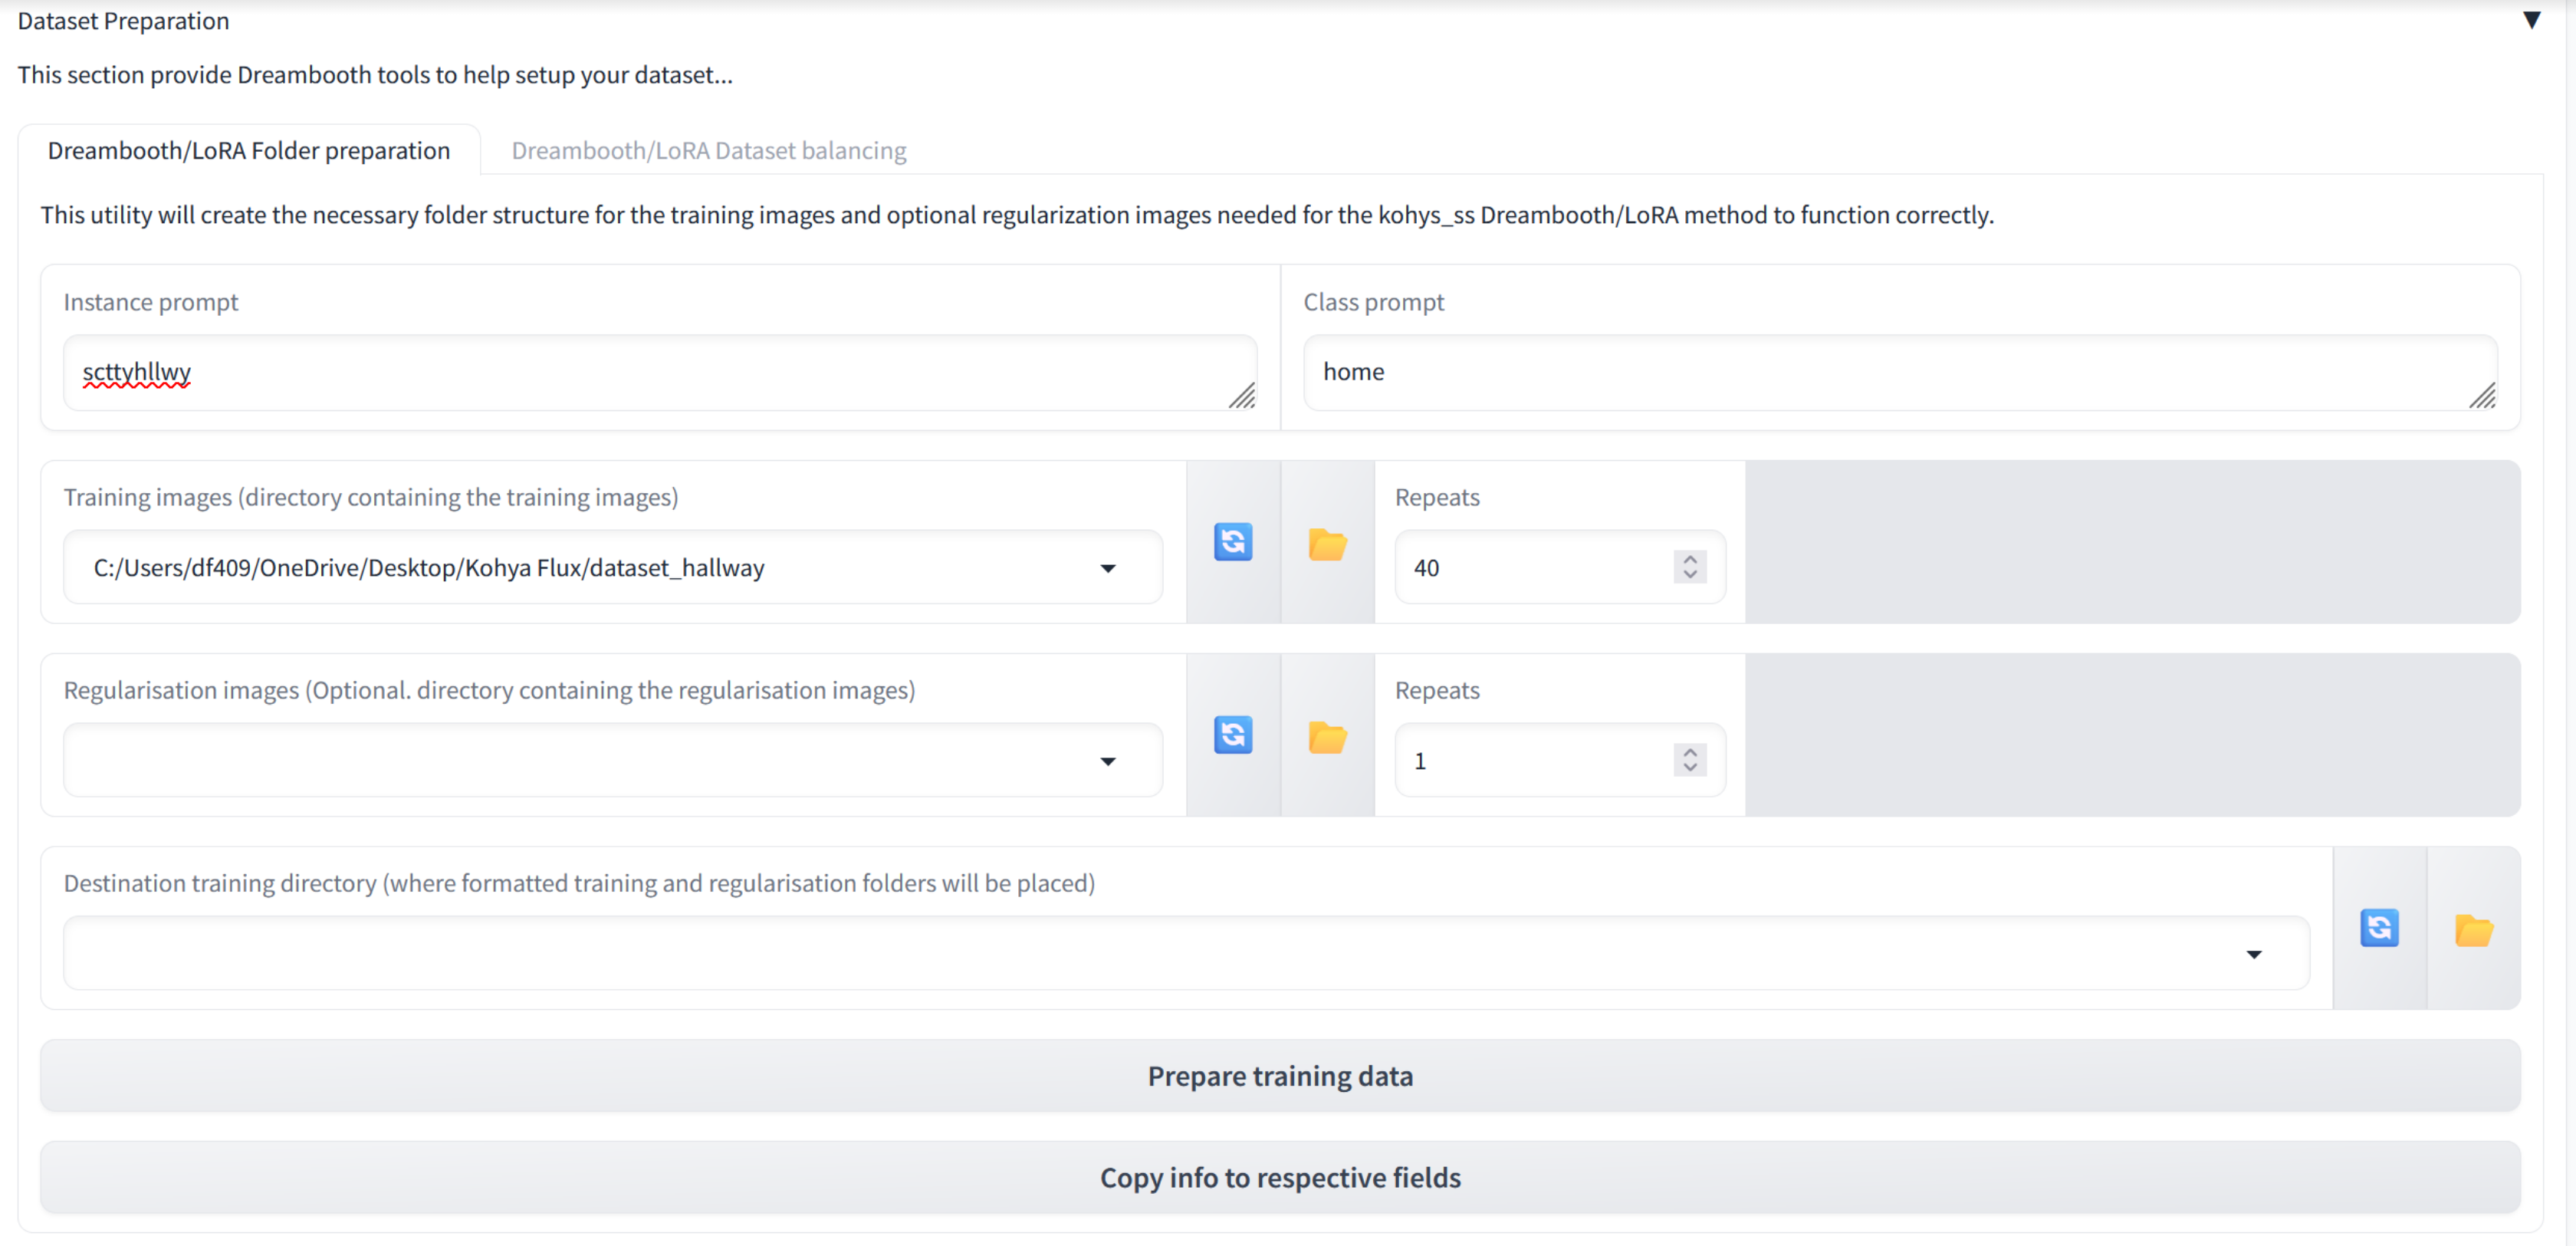
Task: Browse folder for destination training directory
Action: 2473,930
